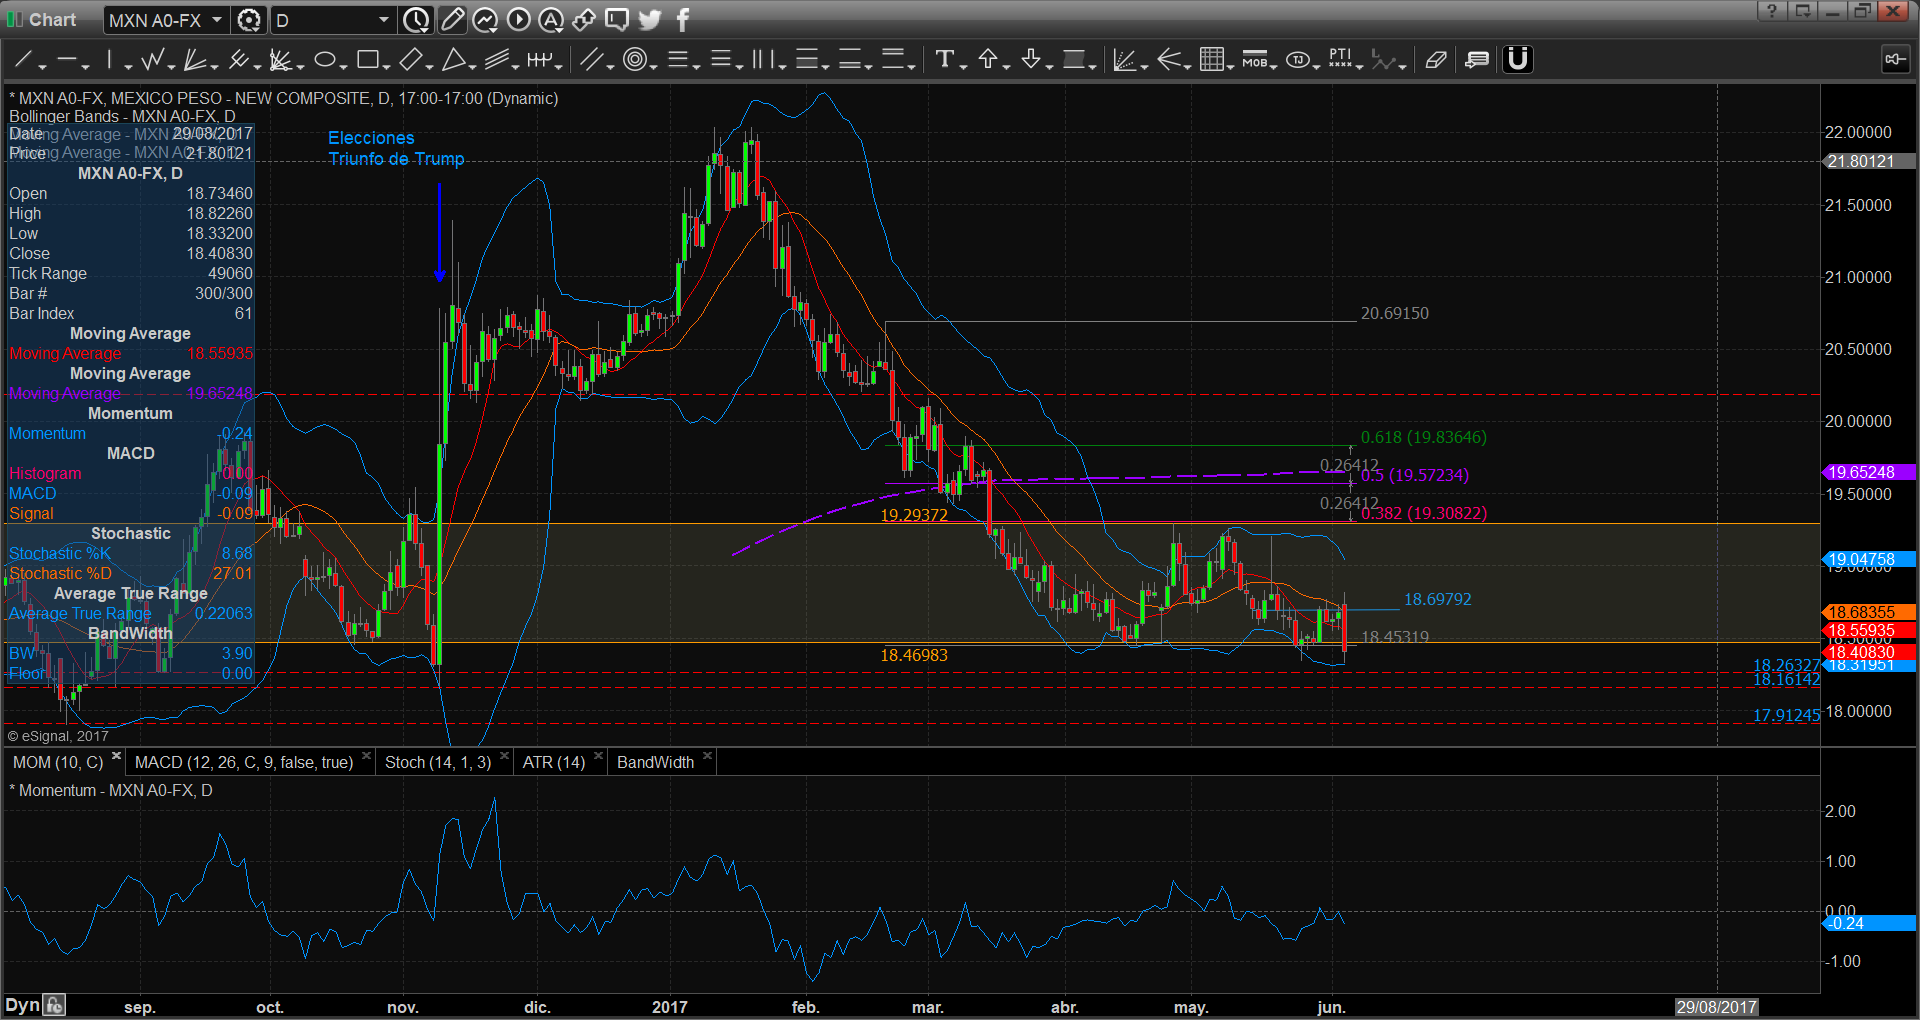Select the trend line drawing tool
Viewport: 1920px width, 1020px height.
point(23,60)
